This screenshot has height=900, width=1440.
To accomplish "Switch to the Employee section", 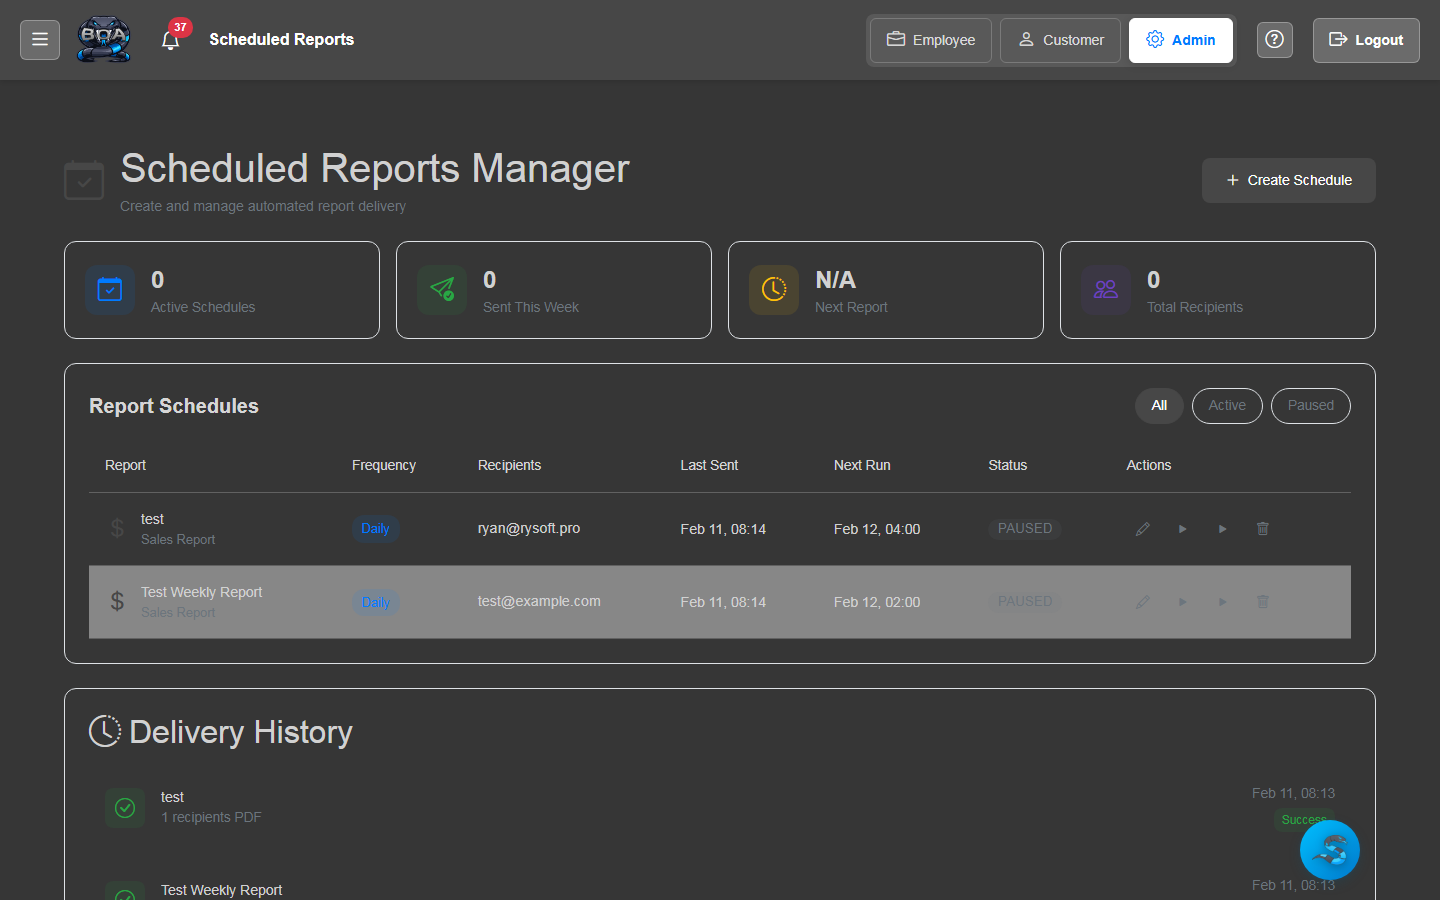I will tap(930, 40).
